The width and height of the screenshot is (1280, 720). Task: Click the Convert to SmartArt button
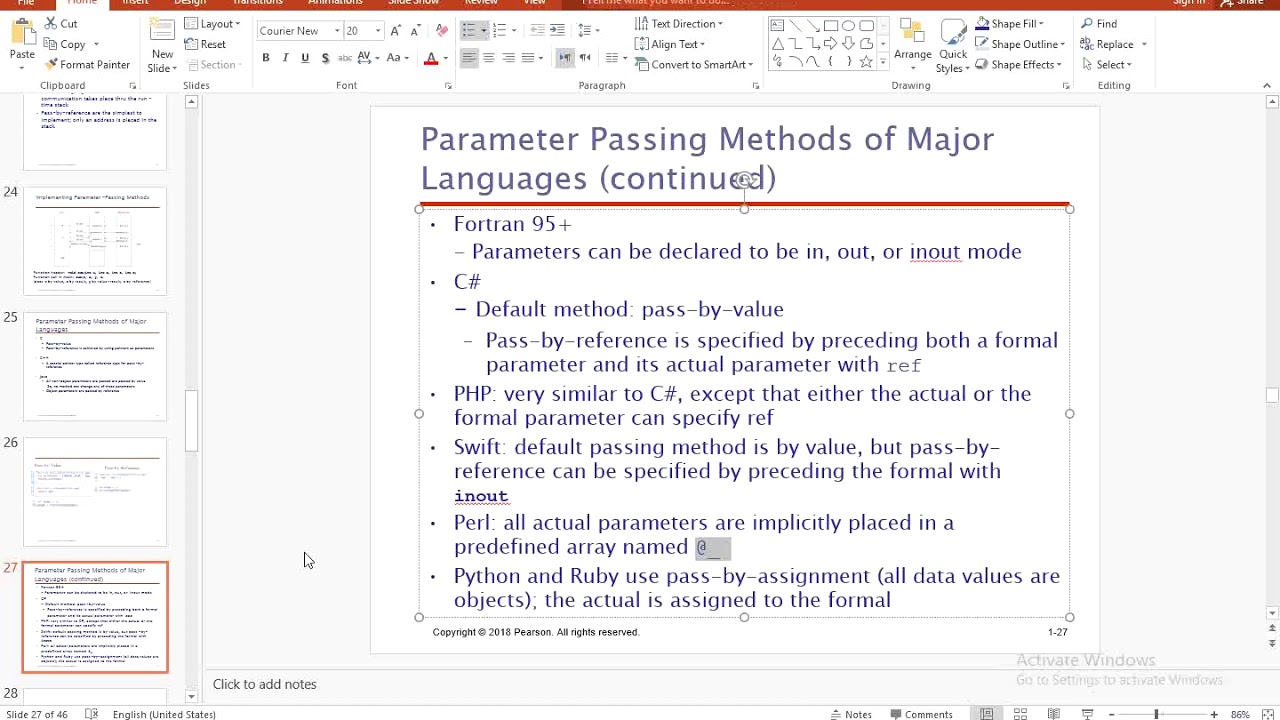point(694,64)
